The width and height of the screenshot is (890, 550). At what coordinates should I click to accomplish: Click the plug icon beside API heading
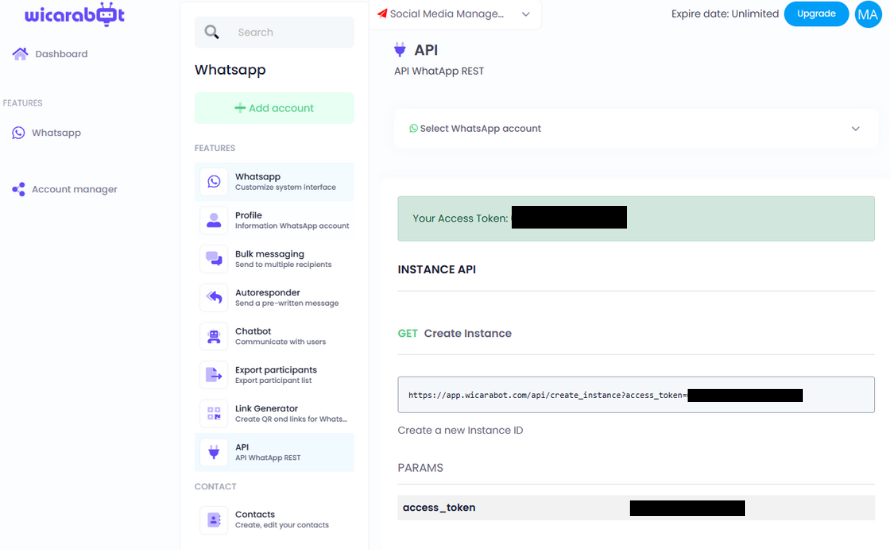tap(400, 50)
